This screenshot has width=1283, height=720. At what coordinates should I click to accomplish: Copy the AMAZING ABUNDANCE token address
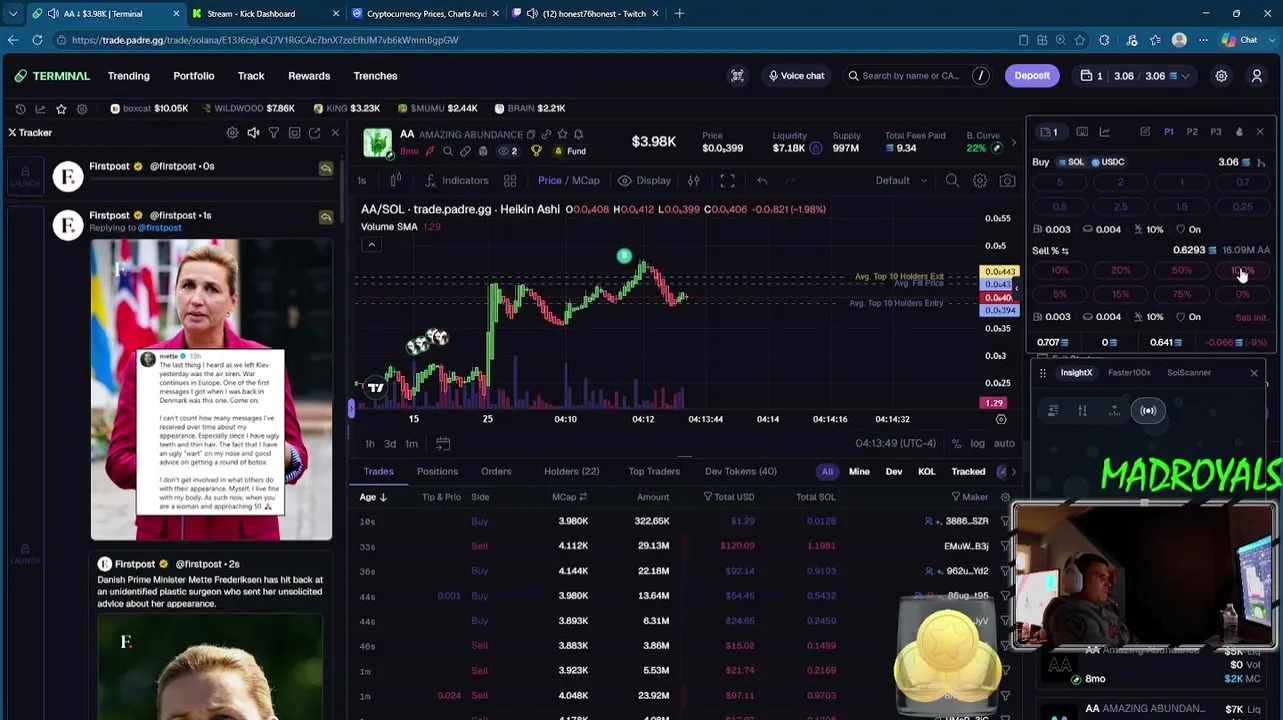coord(531,134)
